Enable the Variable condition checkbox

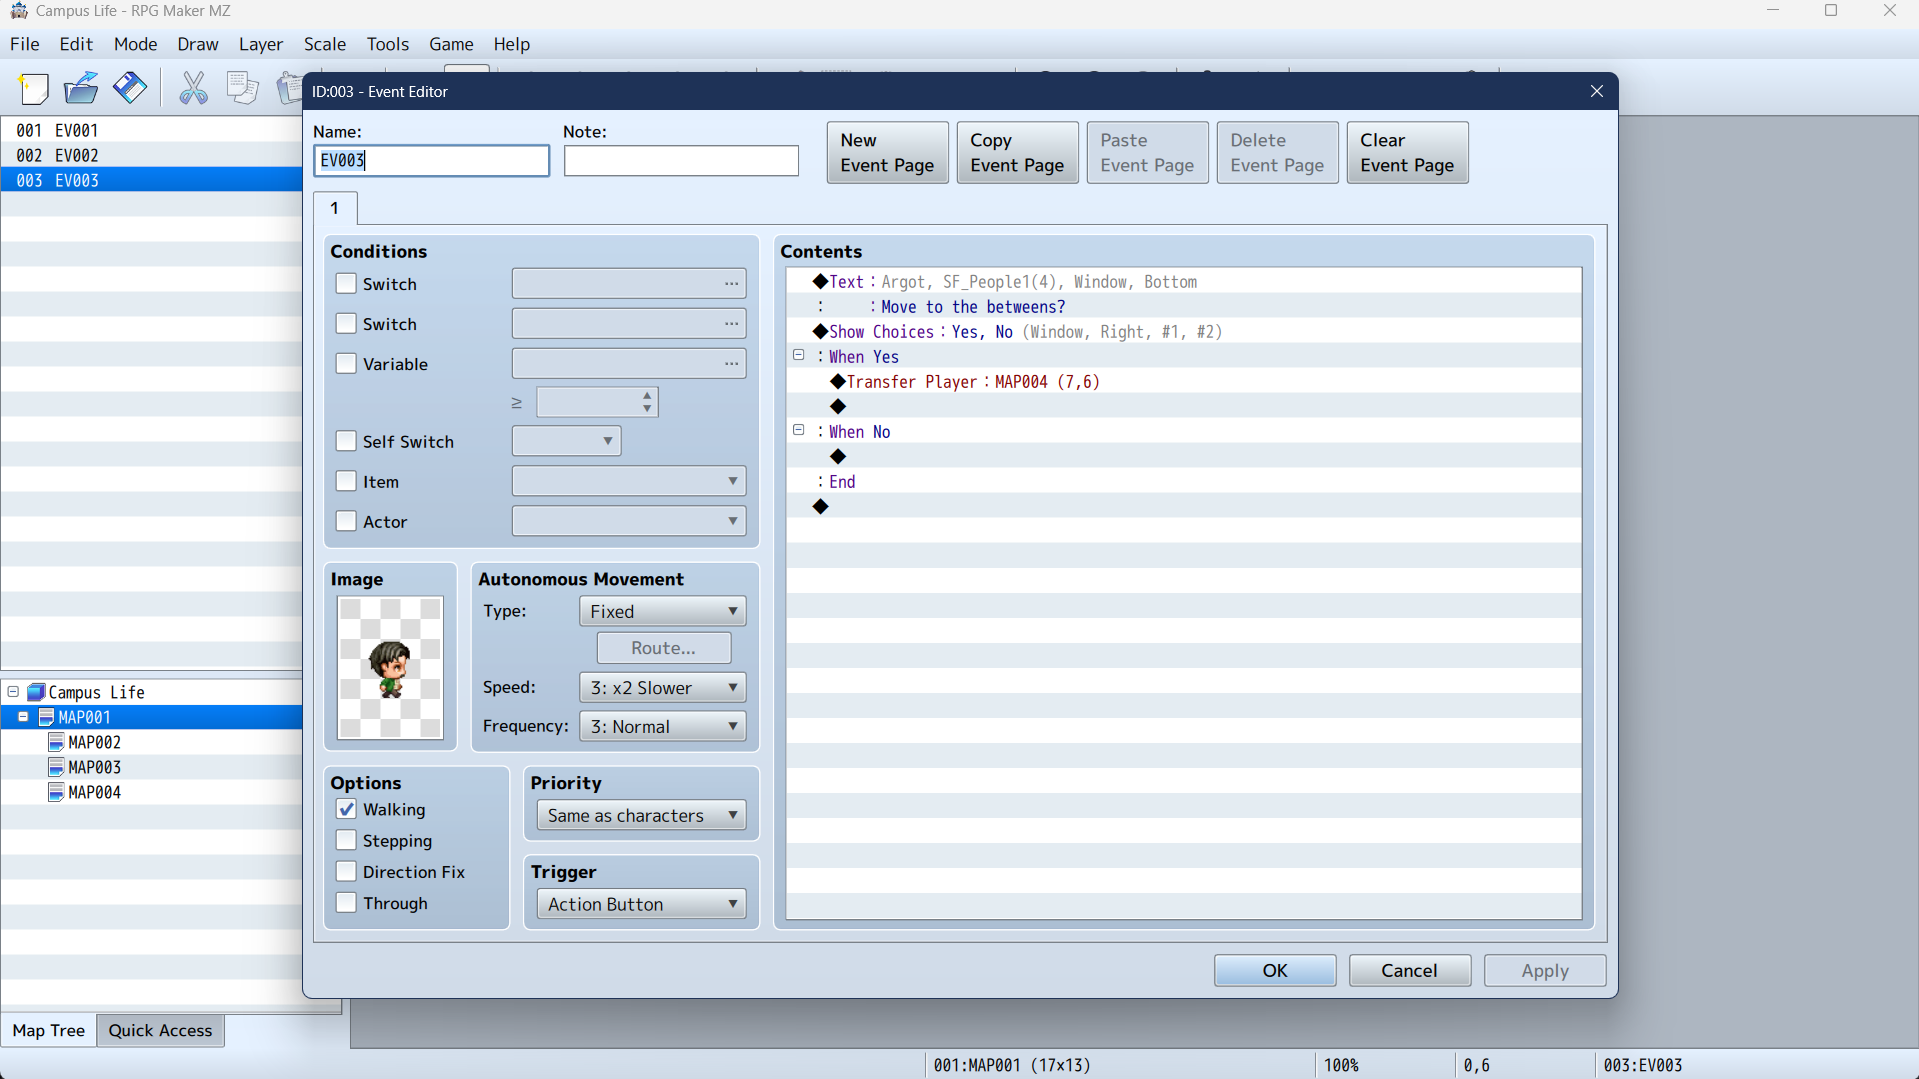click(346, 364)
